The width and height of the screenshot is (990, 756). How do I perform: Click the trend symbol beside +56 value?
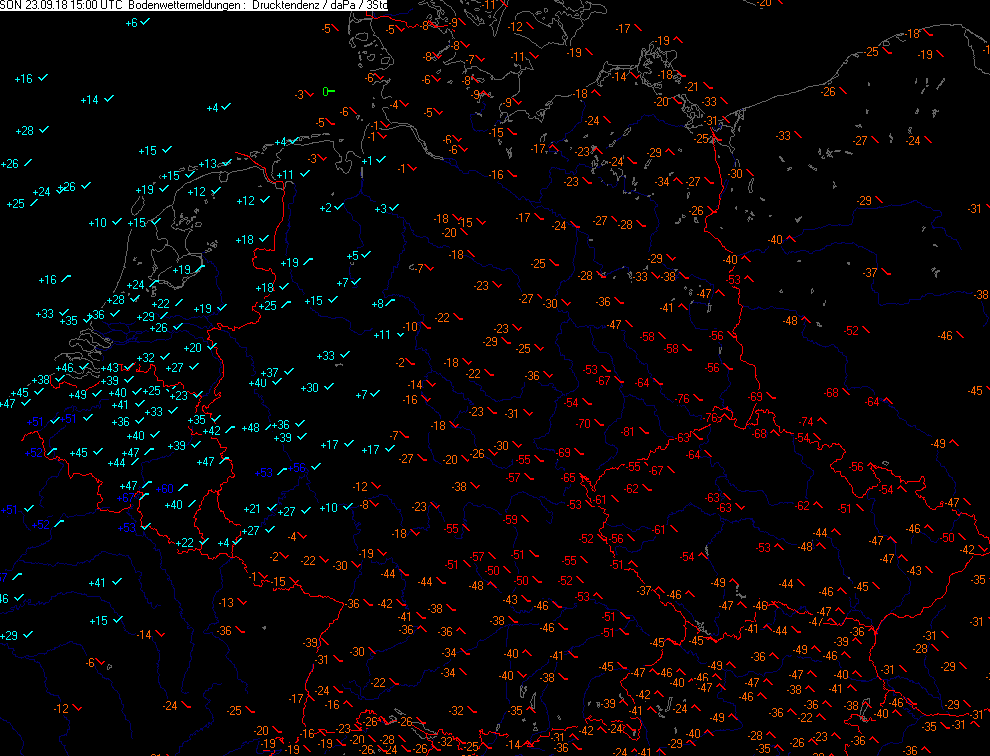coord(313,469)
